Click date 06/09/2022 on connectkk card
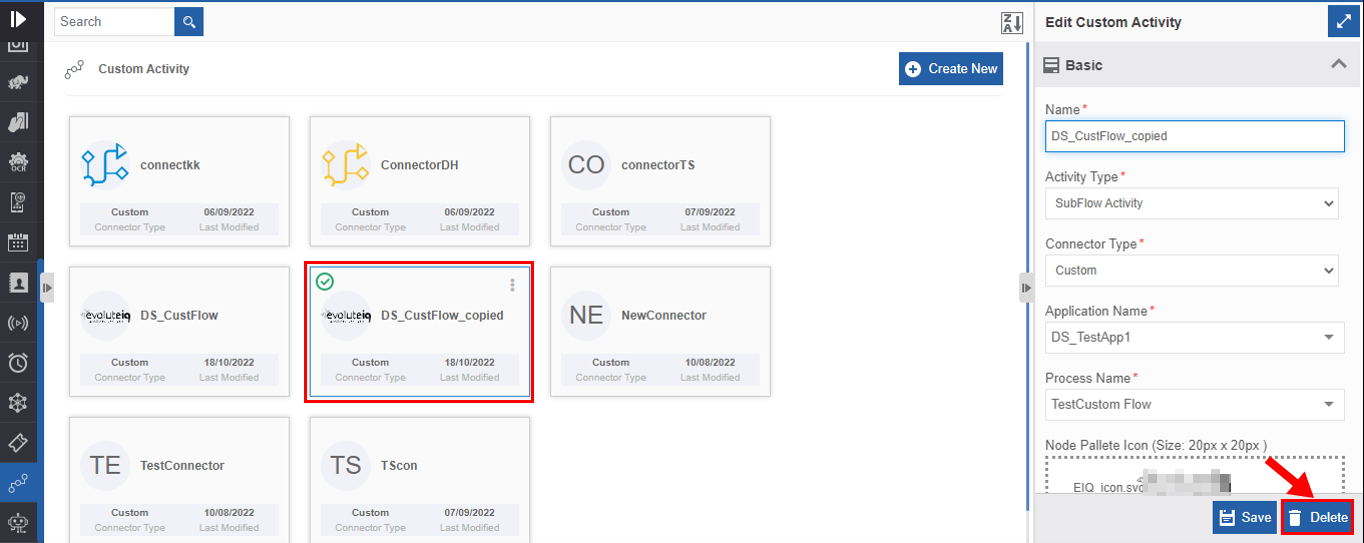 pos(229,212)
